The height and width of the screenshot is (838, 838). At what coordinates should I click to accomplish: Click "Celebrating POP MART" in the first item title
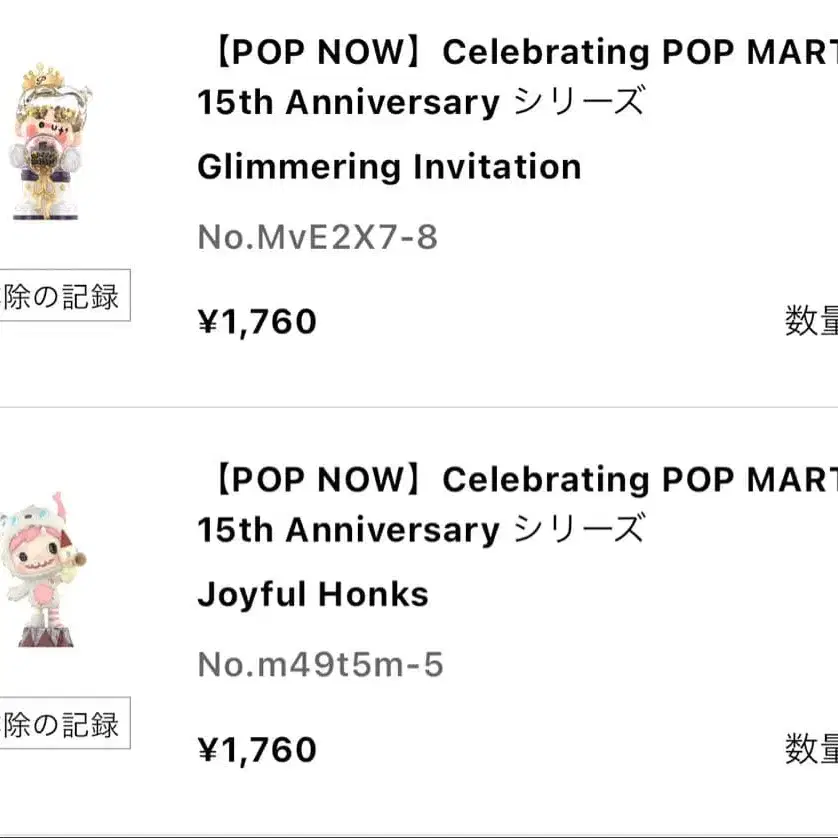coord(640,53)
